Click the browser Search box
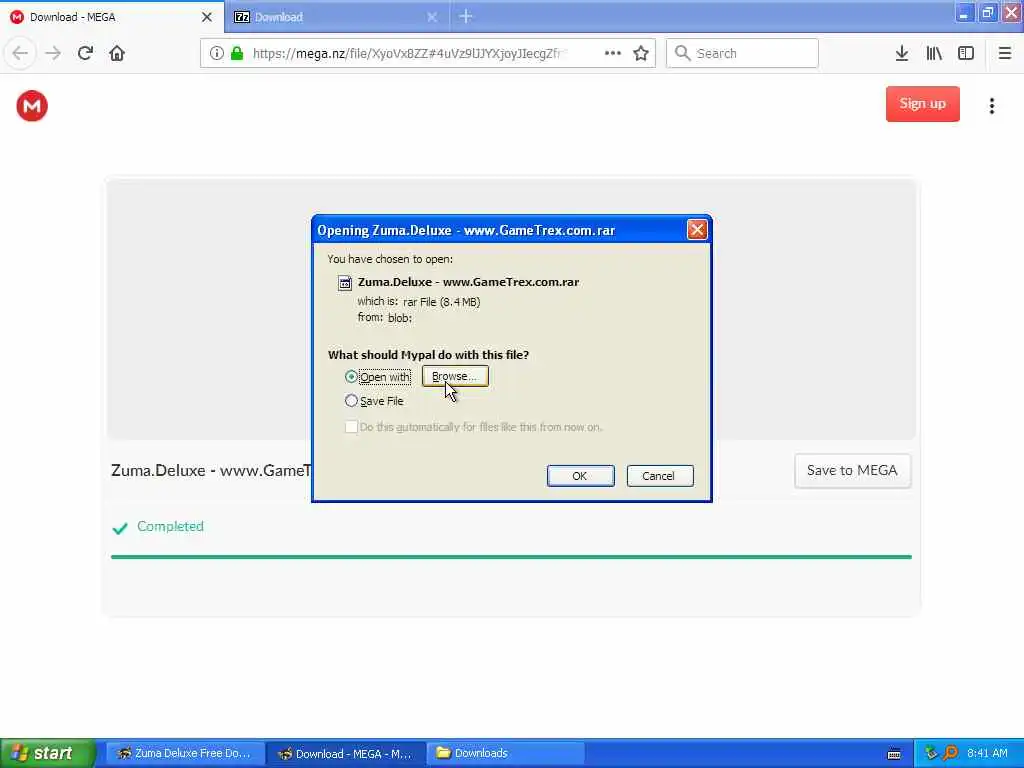This screenshot has height=768, width=1024. click(742, 53)
